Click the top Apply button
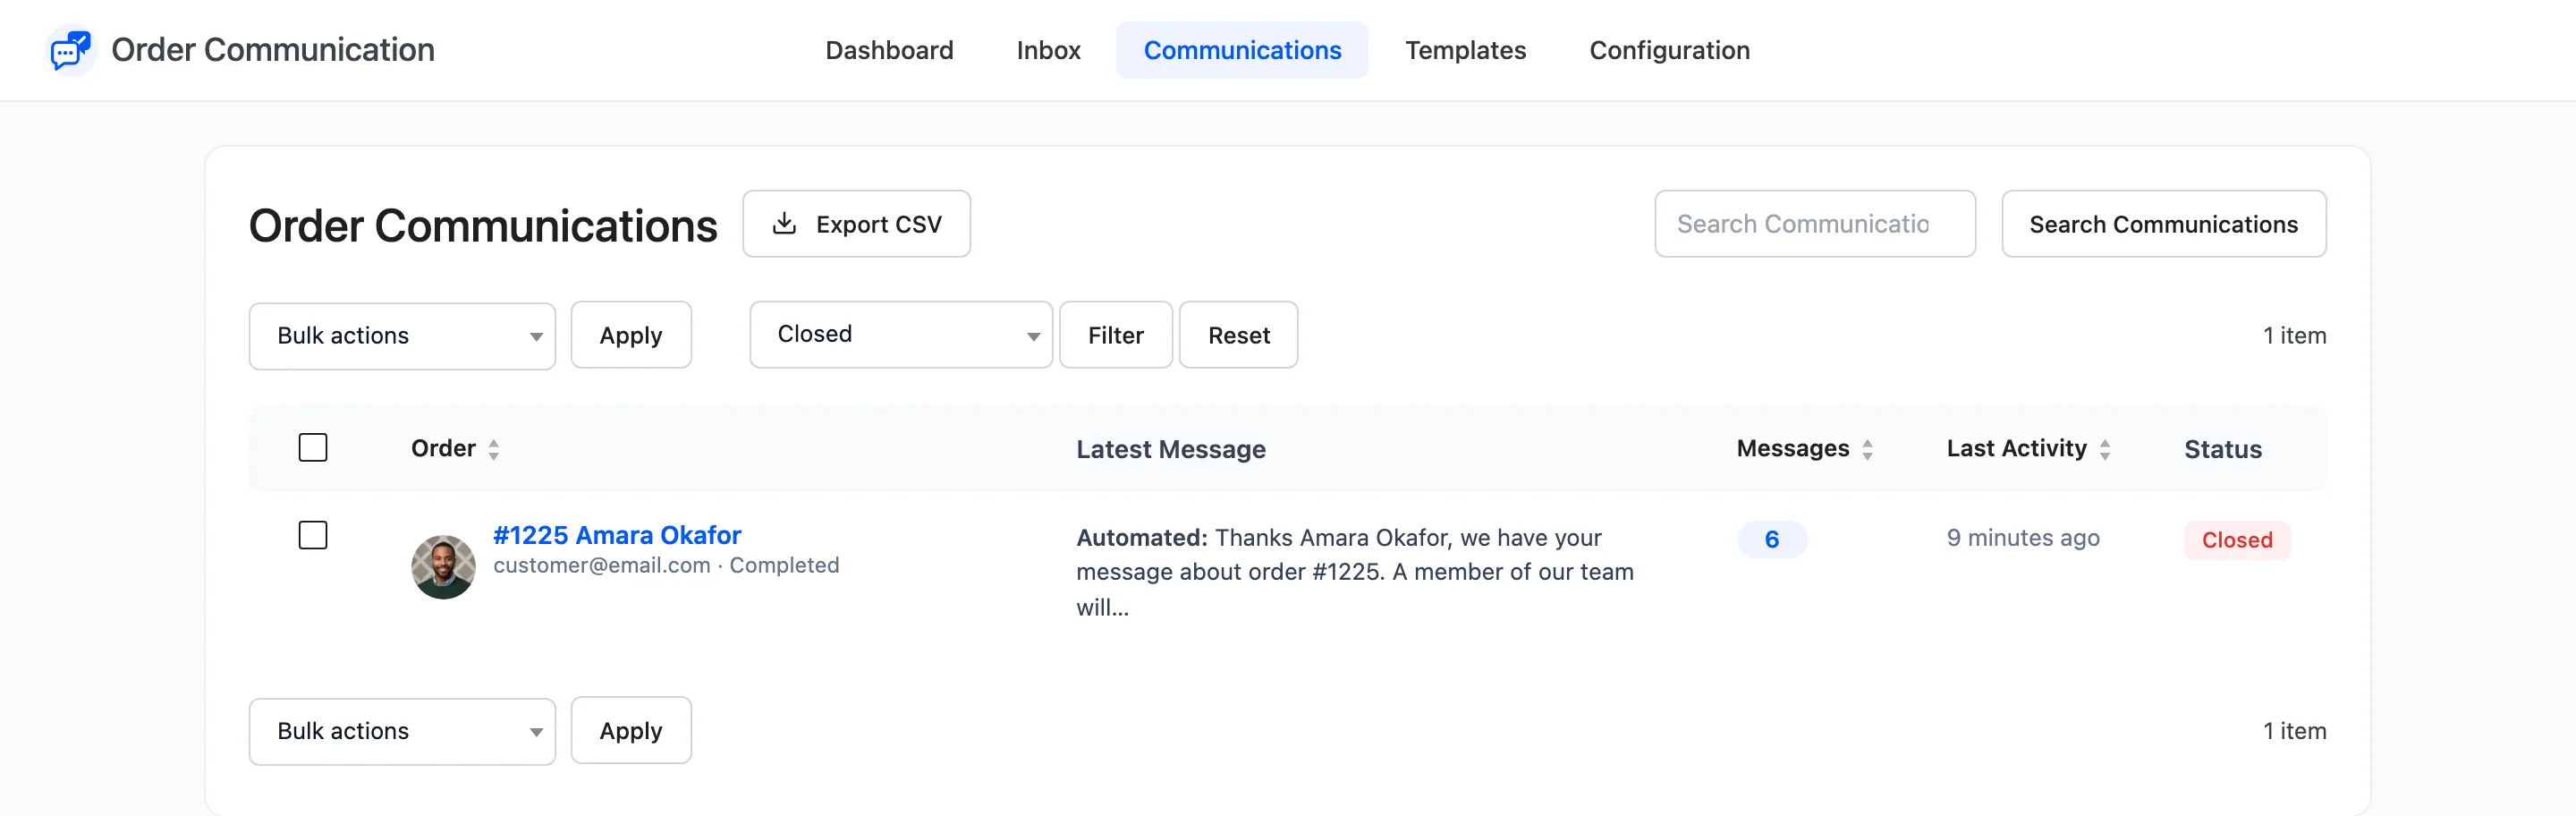The width and height of the screenshot is (2576, 816). 631,335
